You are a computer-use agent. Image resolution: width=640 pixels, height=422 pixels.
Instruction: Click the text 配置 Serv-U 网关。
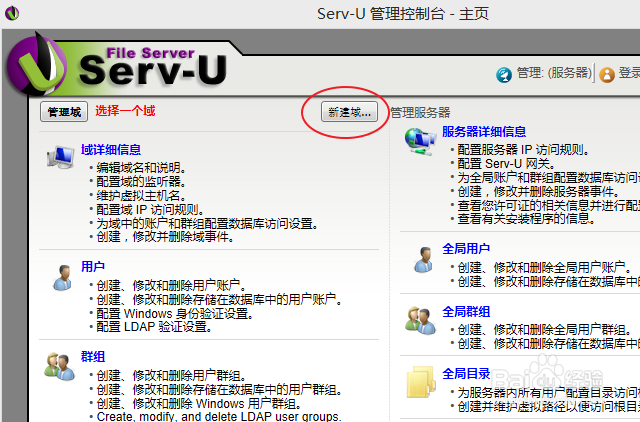pyautogui.click(x=506, y=164)
